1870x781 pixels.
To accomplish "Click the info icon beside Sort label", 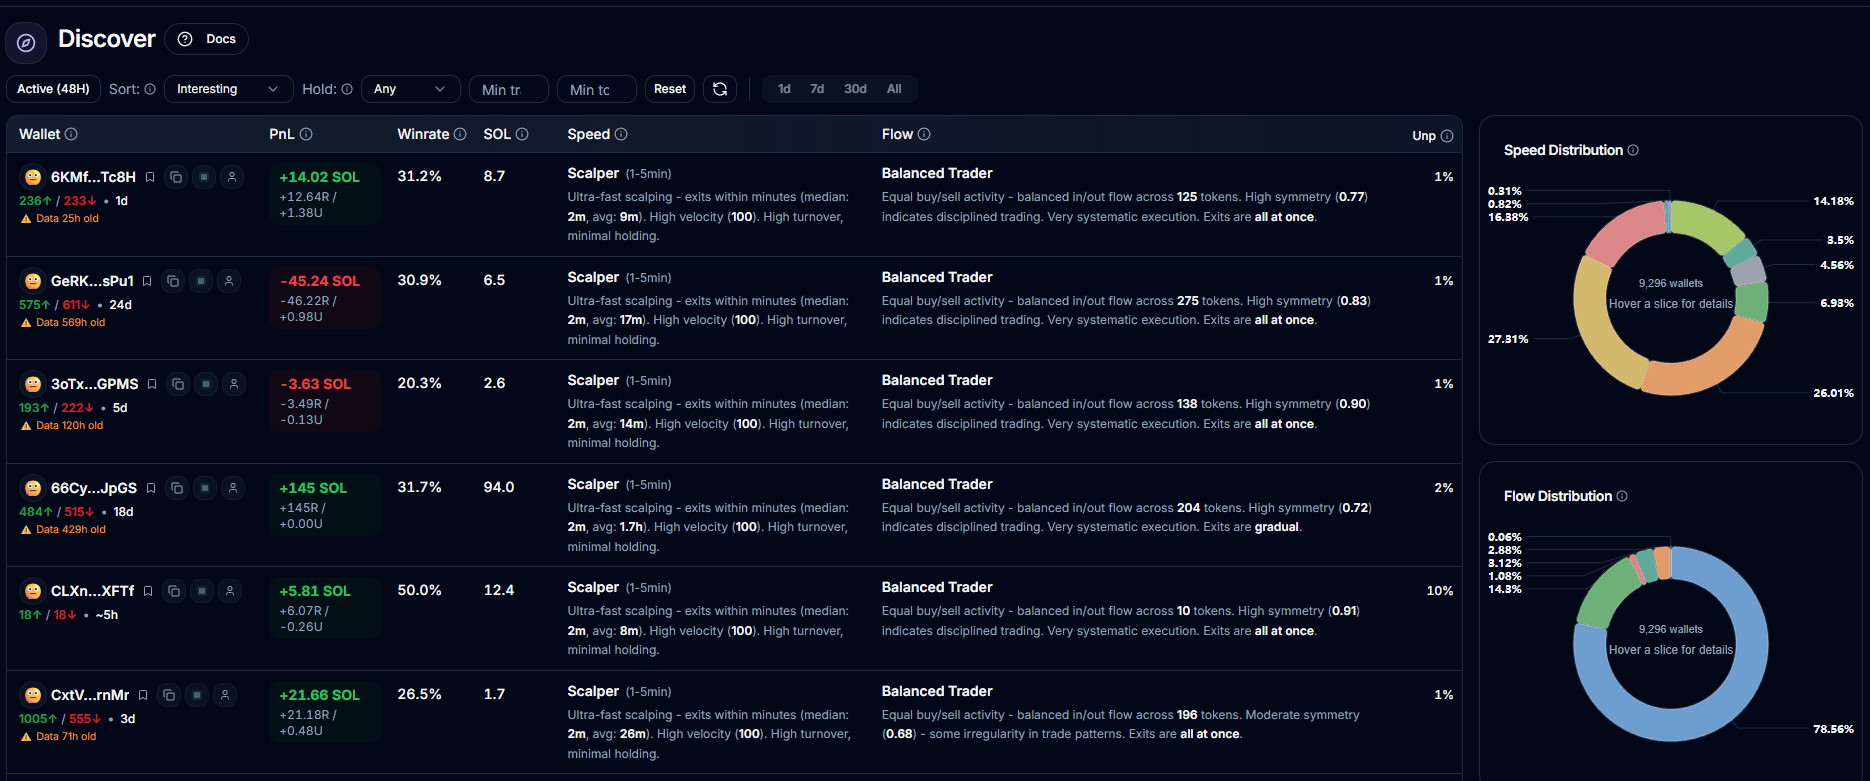I will 150,89.
